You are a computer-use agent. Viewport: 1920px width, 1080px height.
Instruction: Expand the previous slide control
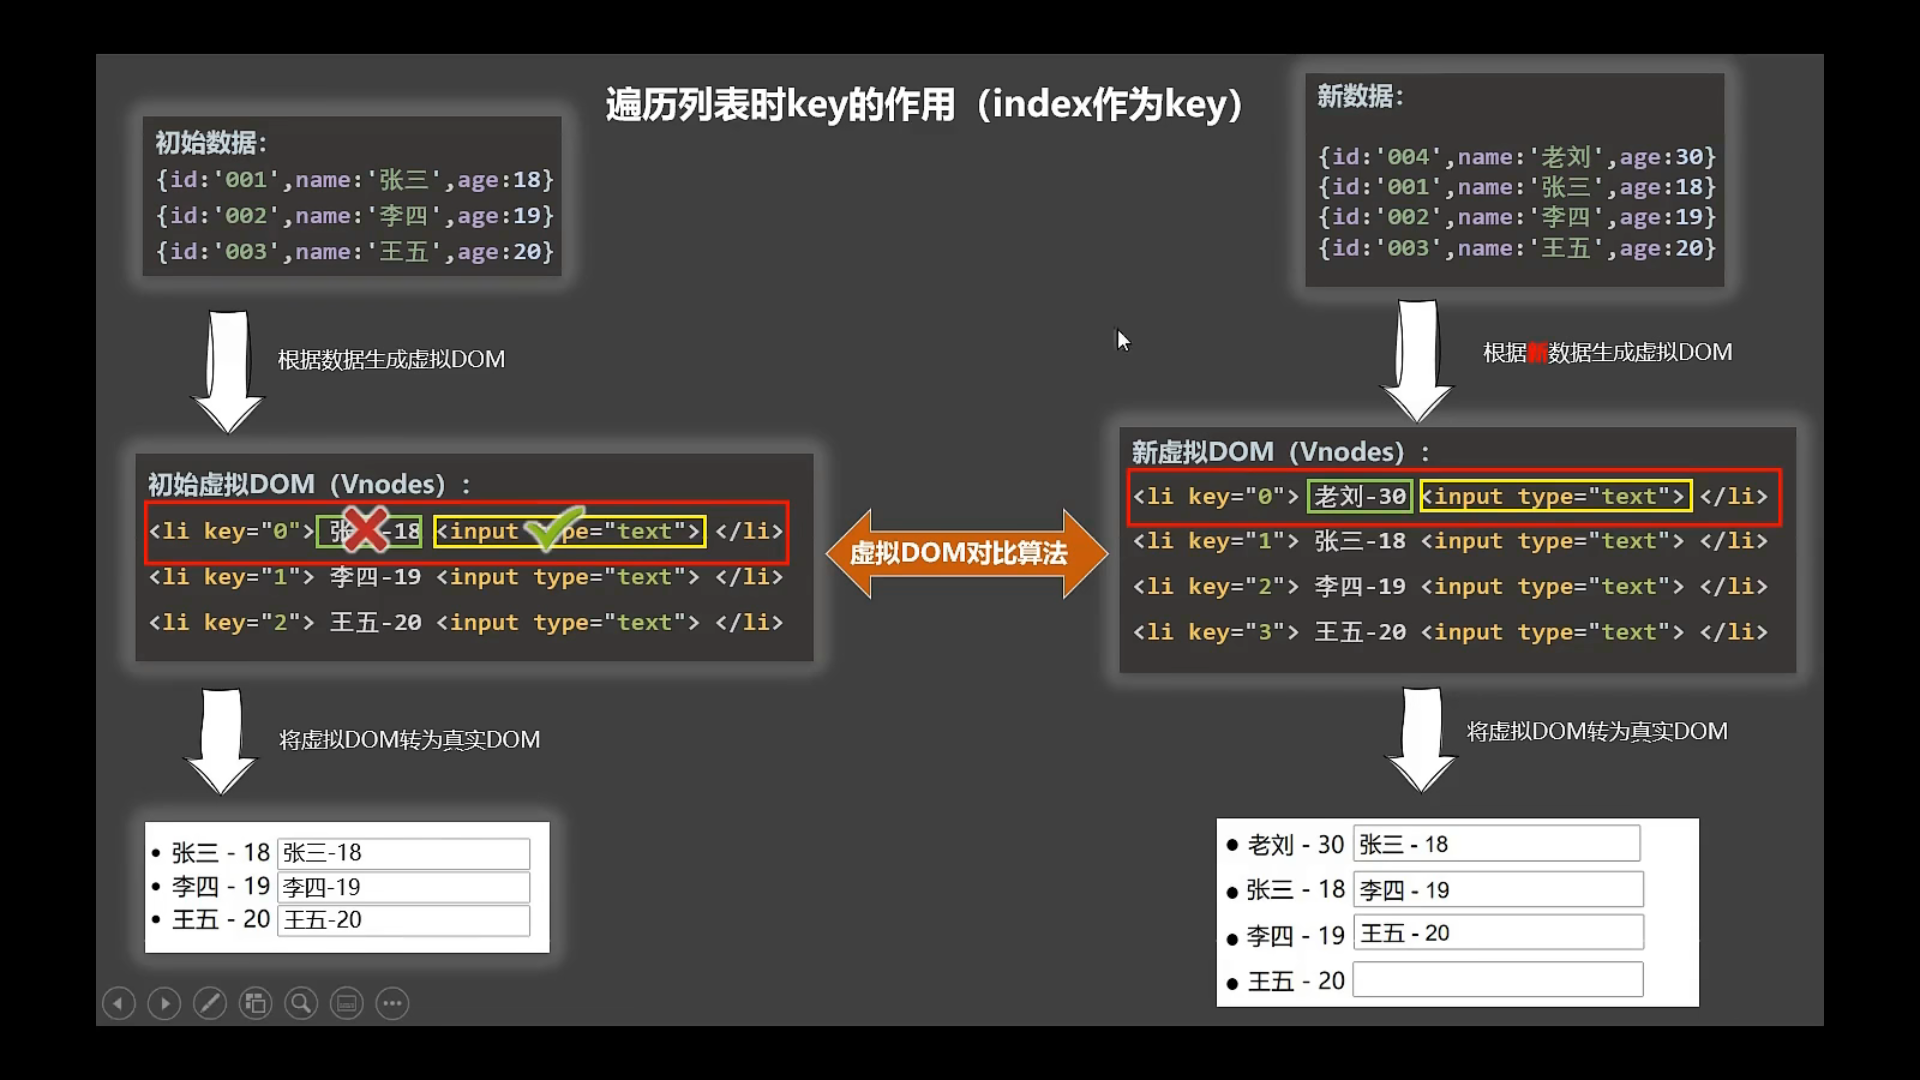click(119, 1003)
